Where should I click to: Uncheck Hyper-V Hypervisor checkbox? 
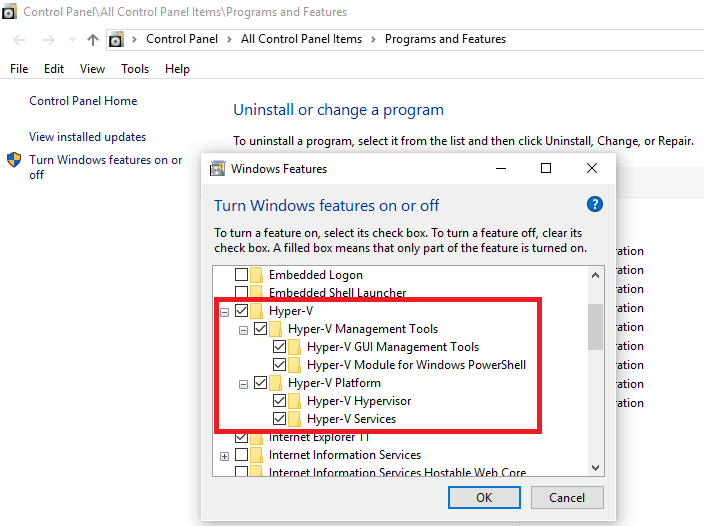click(x=279, y=400)
